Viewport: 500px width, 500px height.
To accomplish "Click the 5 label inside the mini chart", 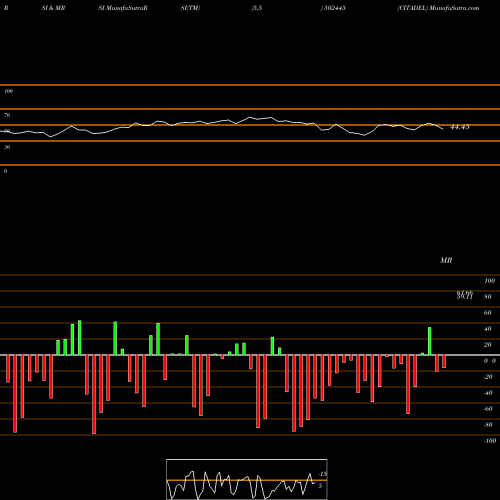I will coord(320,486).
